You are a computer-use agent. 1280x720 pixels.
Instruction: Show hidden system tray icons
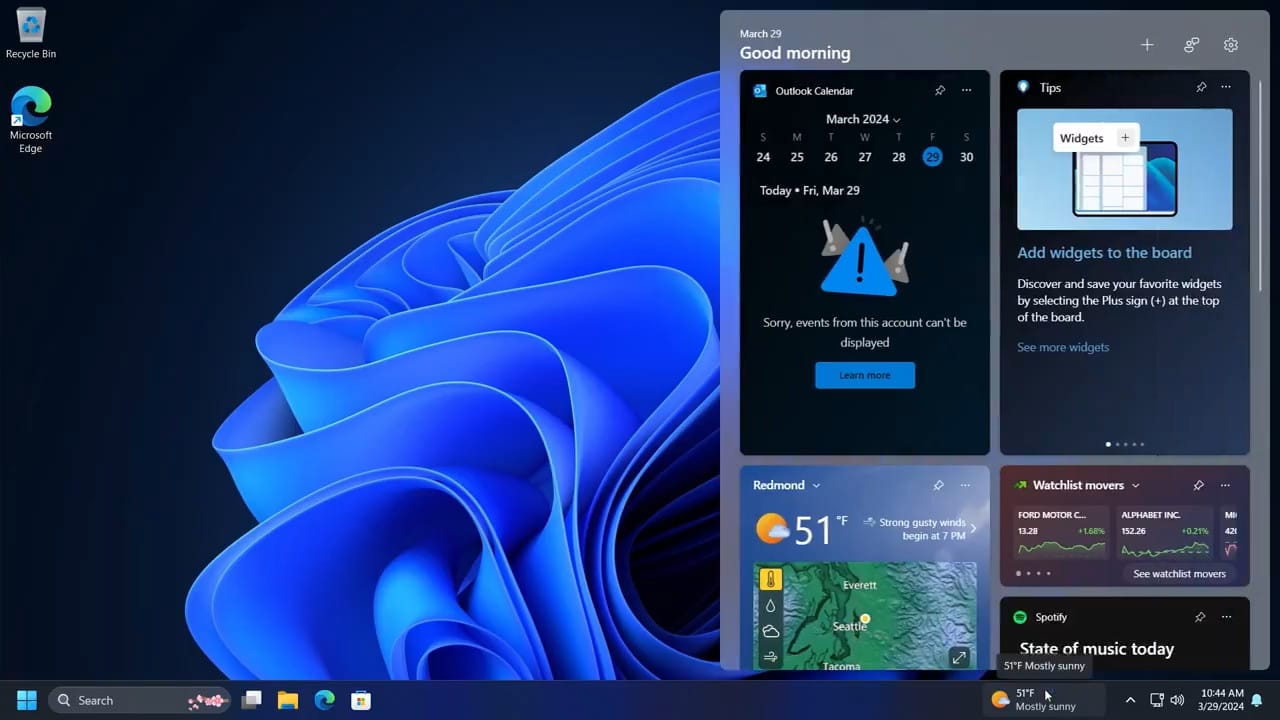(x=1130, y=700)
